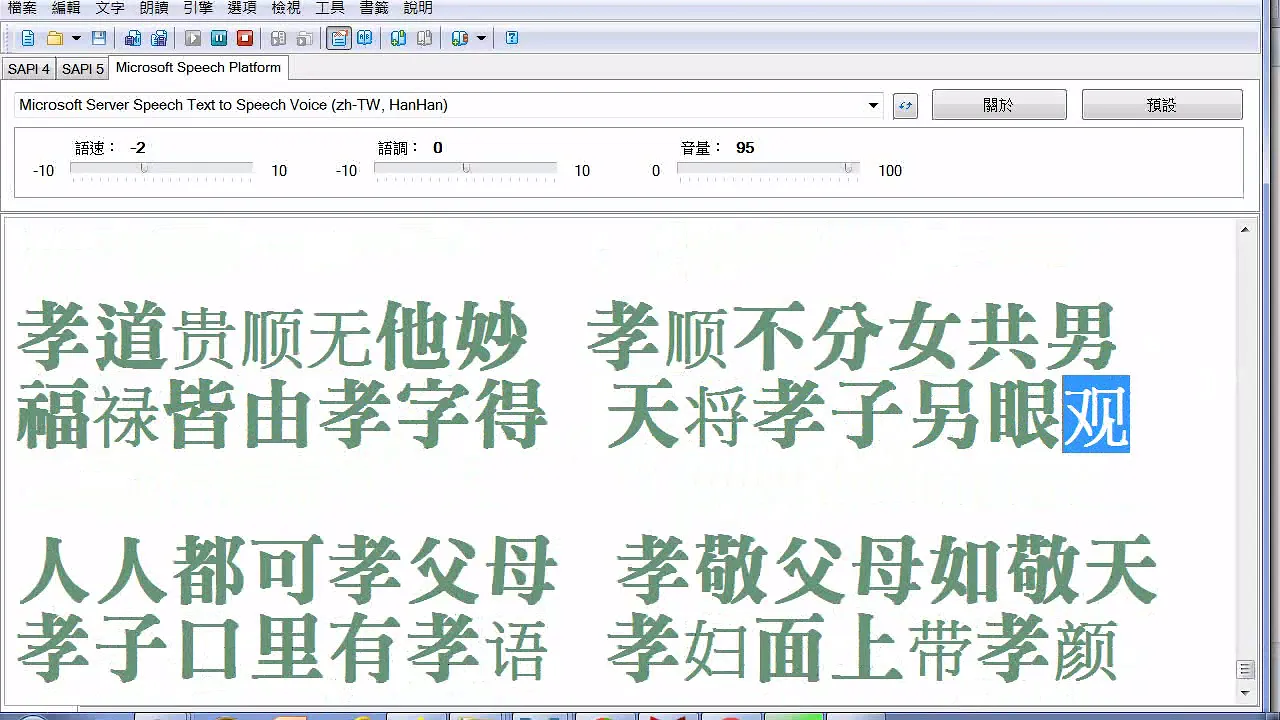Click the phrase 孝子口里有孝语

[x=282, y=648]
